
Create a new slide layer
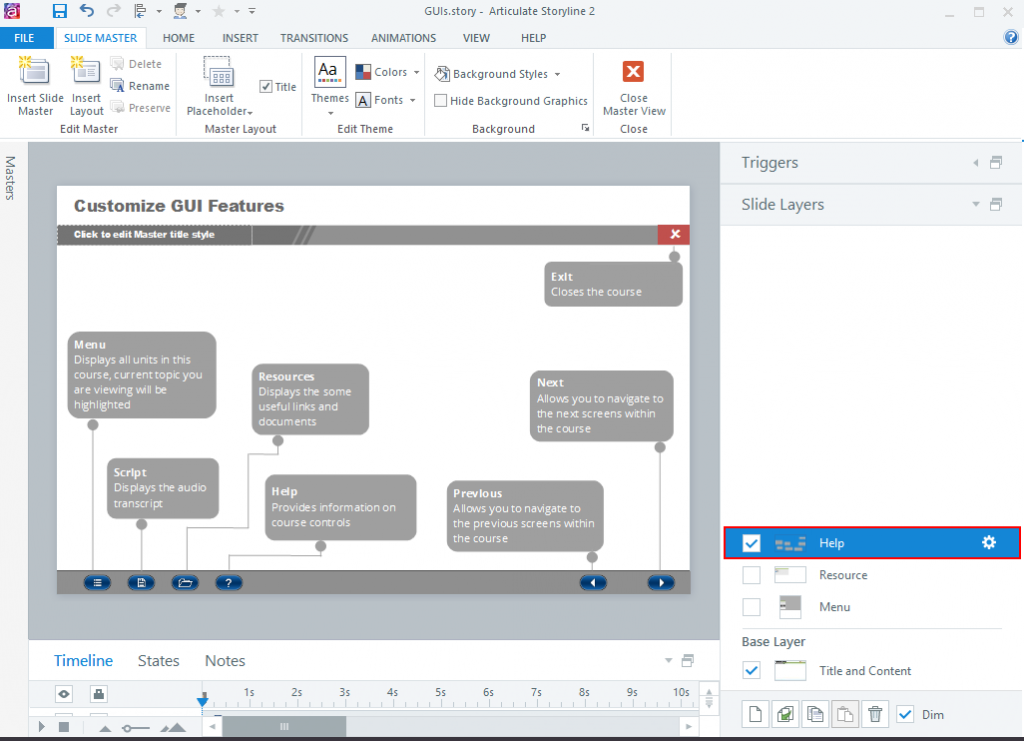click(x=753, y=714)
